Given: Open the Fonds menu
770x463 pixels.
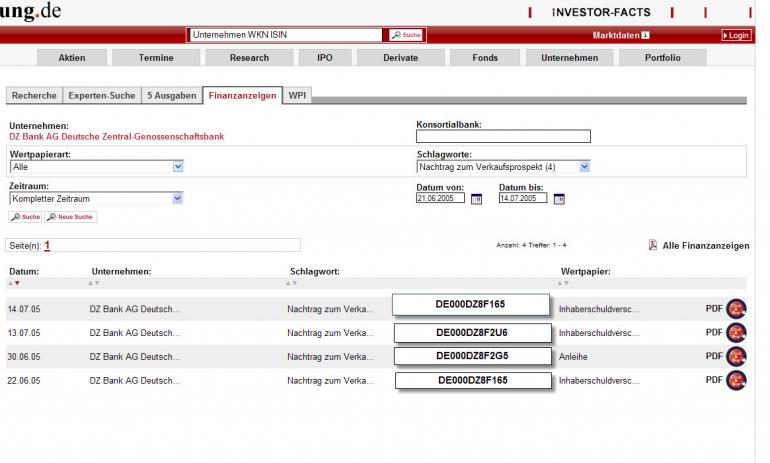Looking at the screenshot, I should click(x=485, y=57).
